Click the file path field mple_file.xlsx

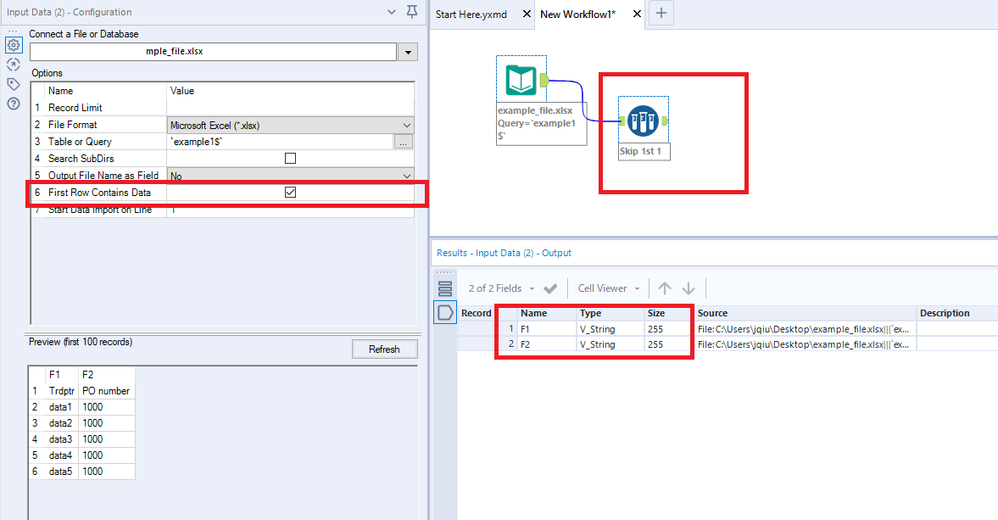click(213, 52)
